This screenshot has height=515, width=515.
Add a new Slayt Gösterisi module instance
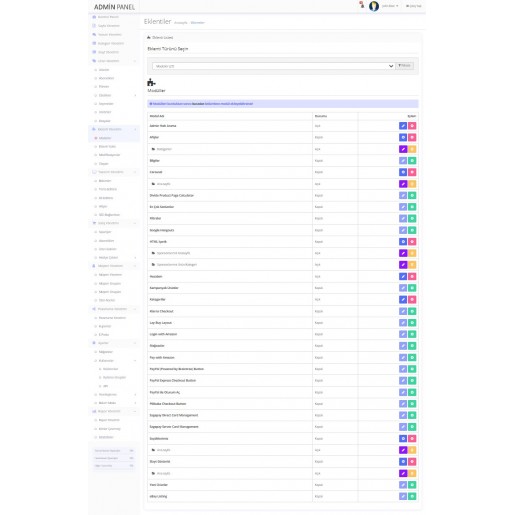(x=403, y=462)
